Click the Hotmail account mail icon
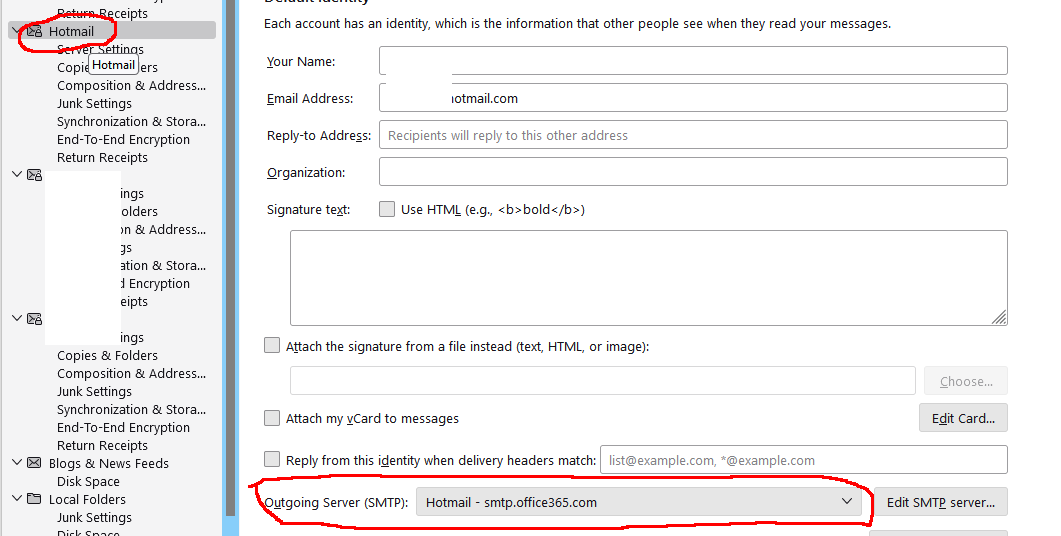The width and height of the screenshot is (1061, 536). coord(35,31)
